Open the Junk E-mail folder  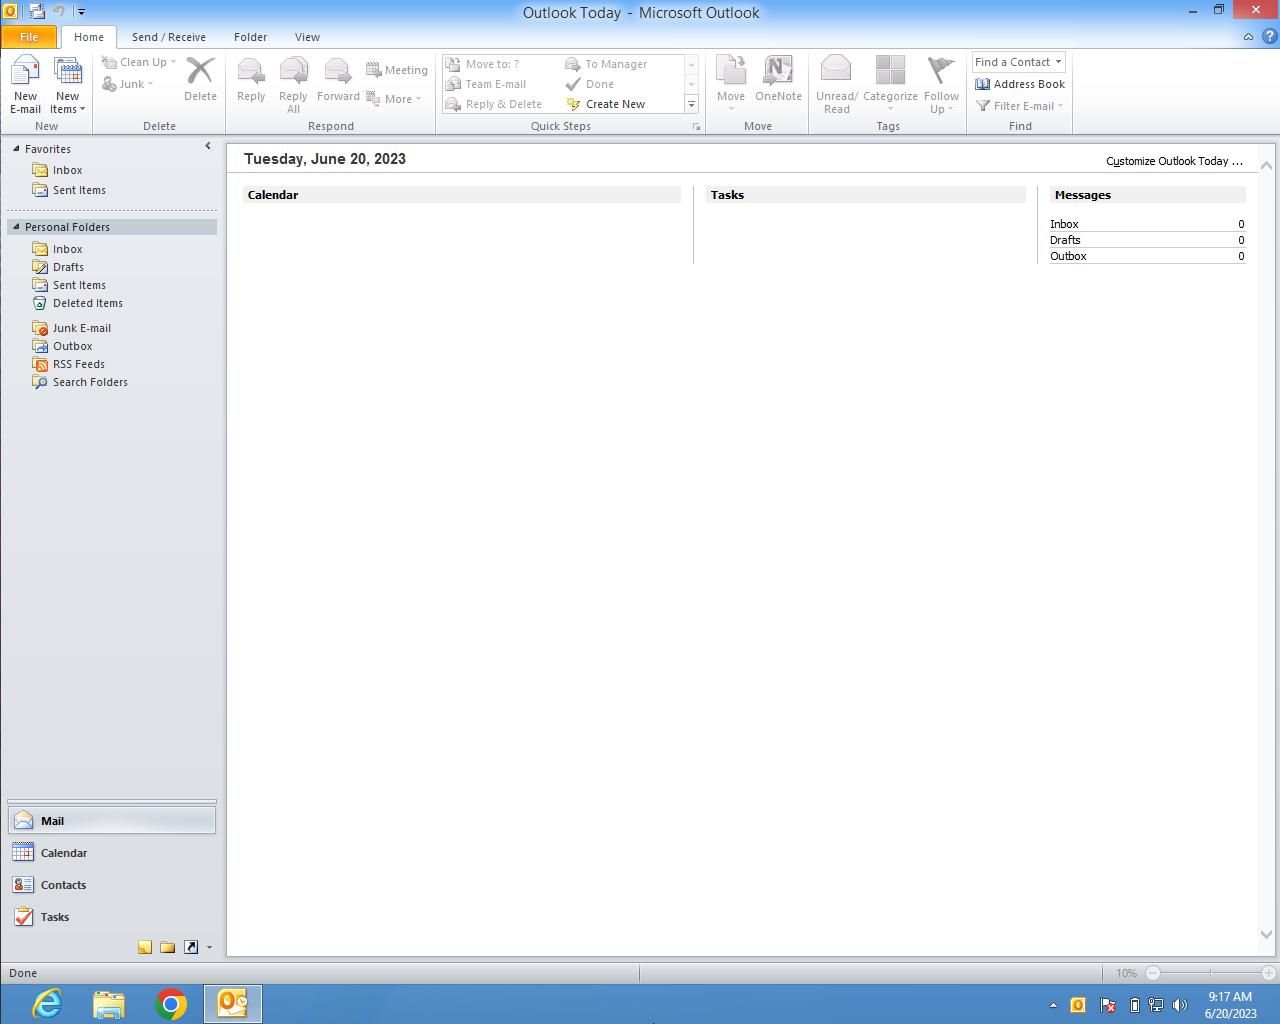coord(81,328)
